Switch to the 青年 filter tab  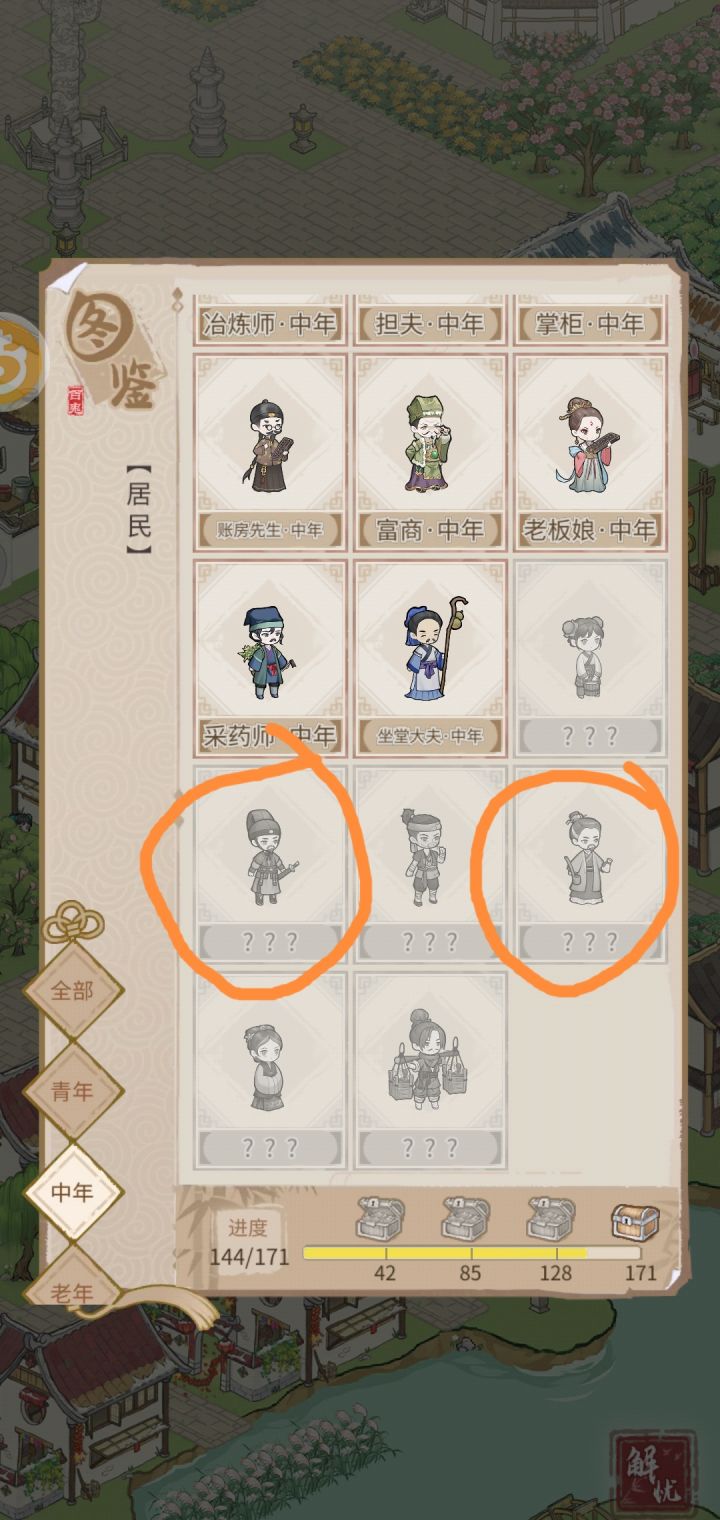click(x=73, y=1092)
